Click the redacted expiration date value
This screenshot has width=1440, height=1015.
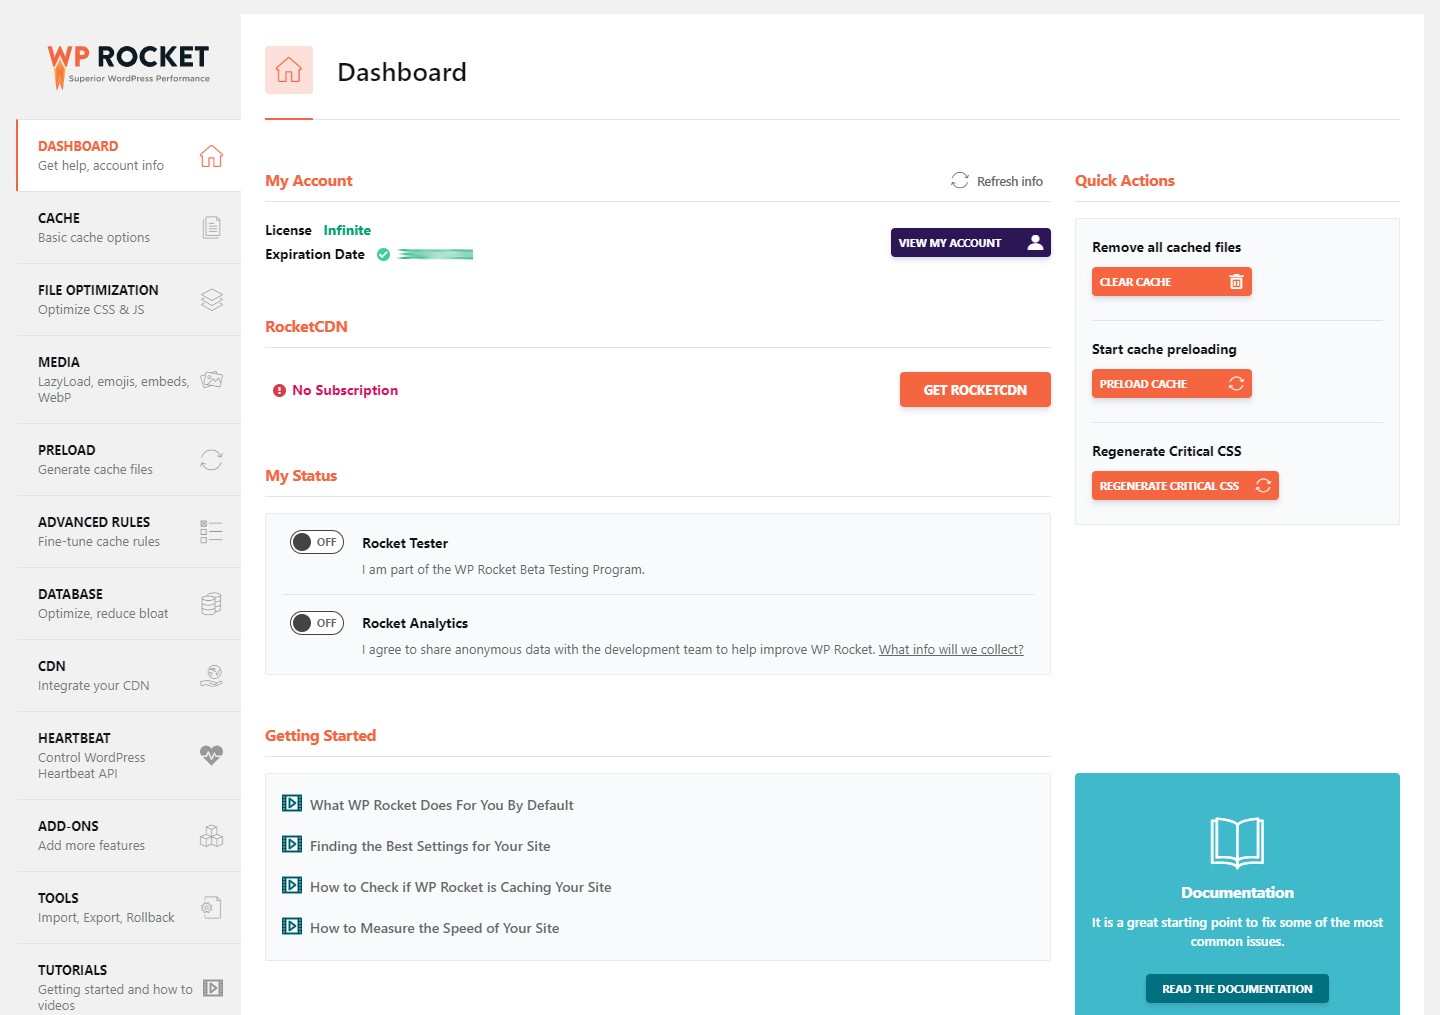(x=436, y=254)
